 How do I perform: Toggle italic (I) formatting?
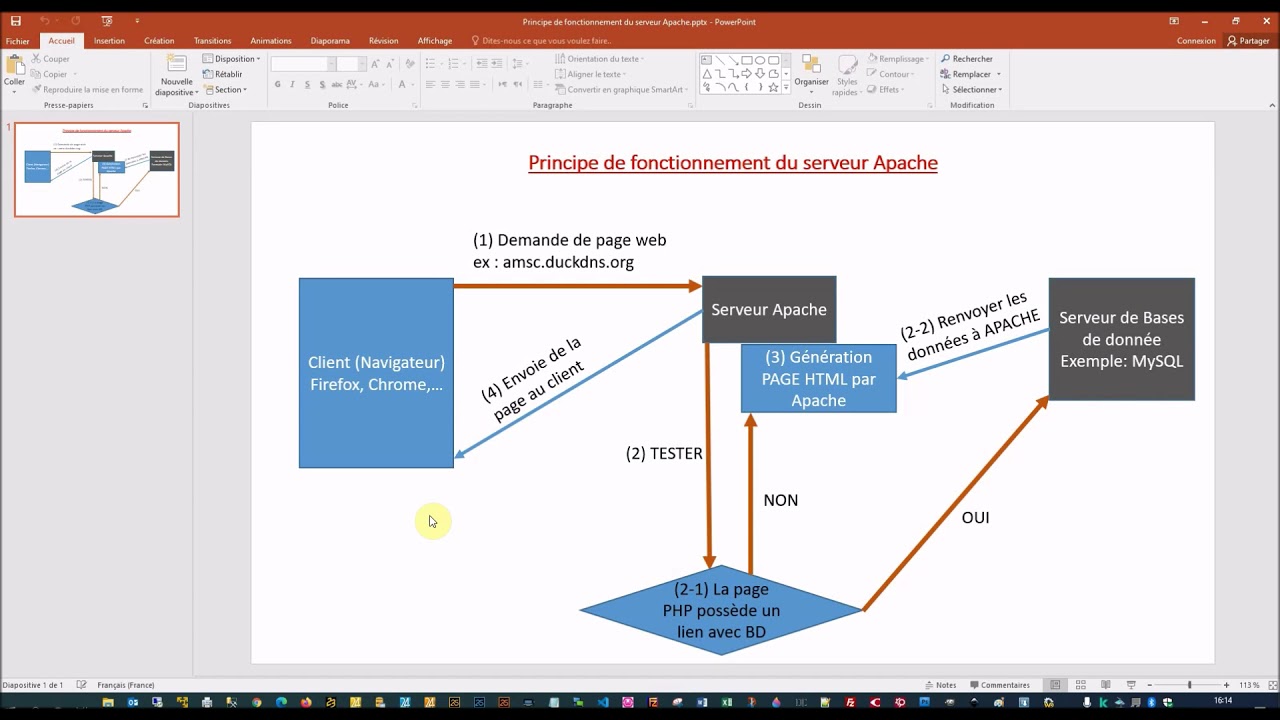click(292, 85)
